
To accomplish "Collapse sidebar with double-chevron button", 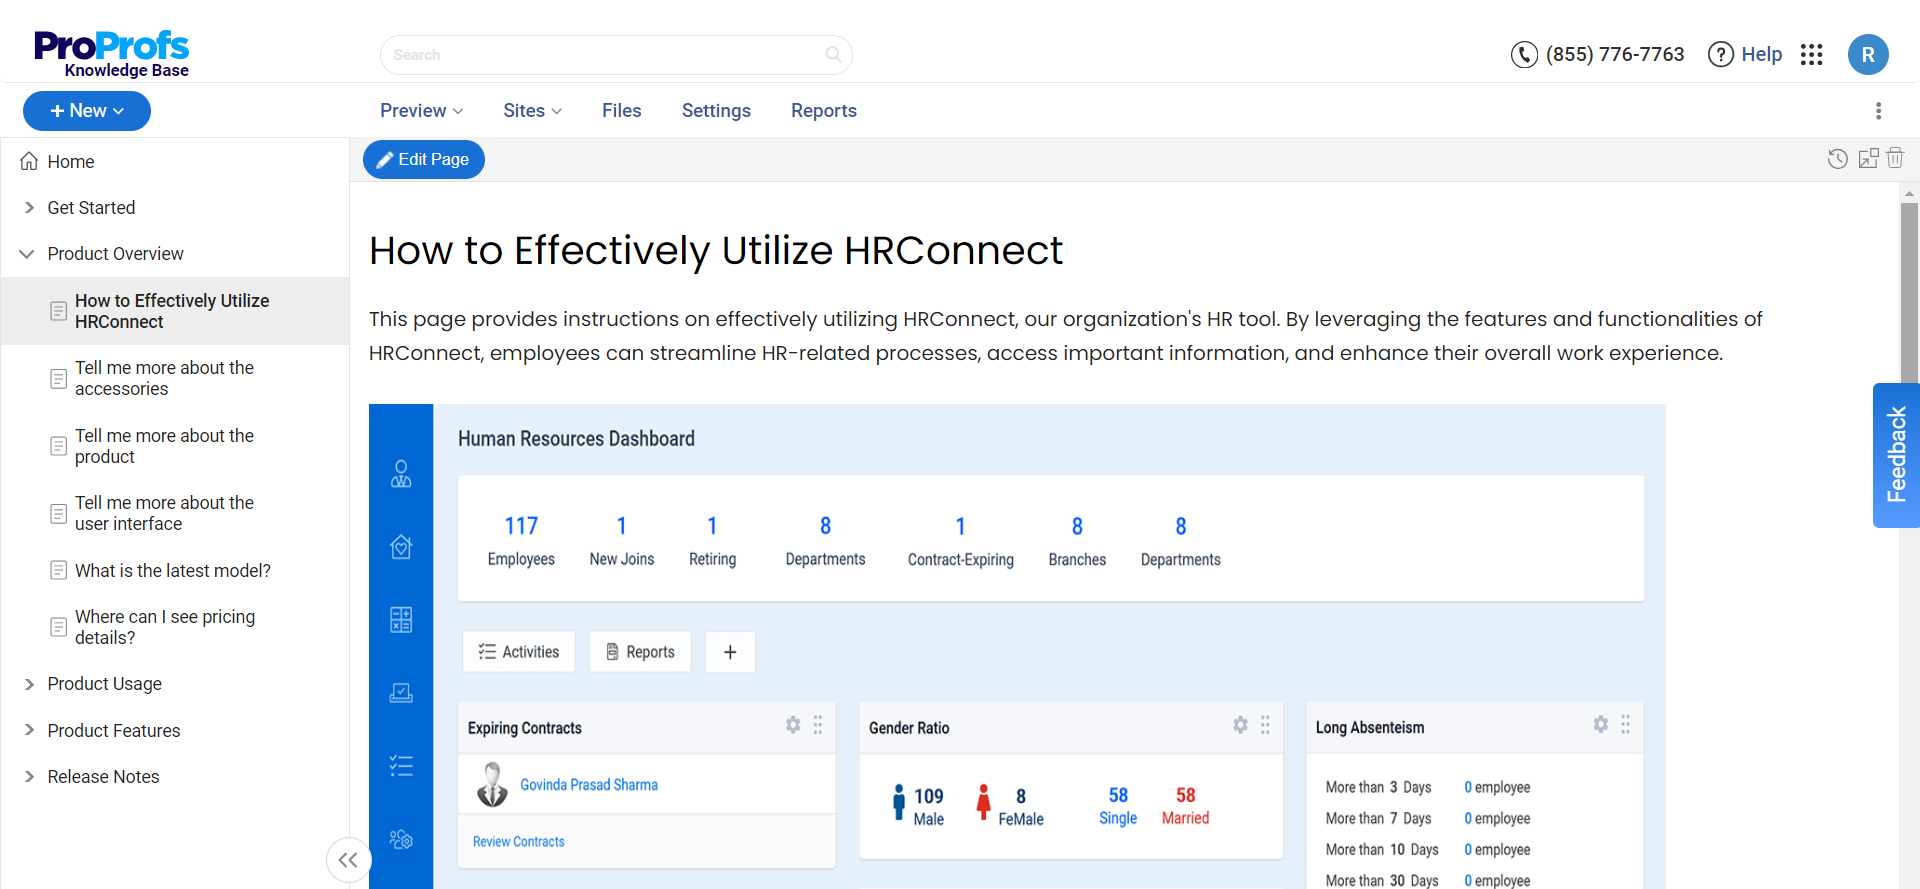I will pyautogui.click(x=348, y=860).
